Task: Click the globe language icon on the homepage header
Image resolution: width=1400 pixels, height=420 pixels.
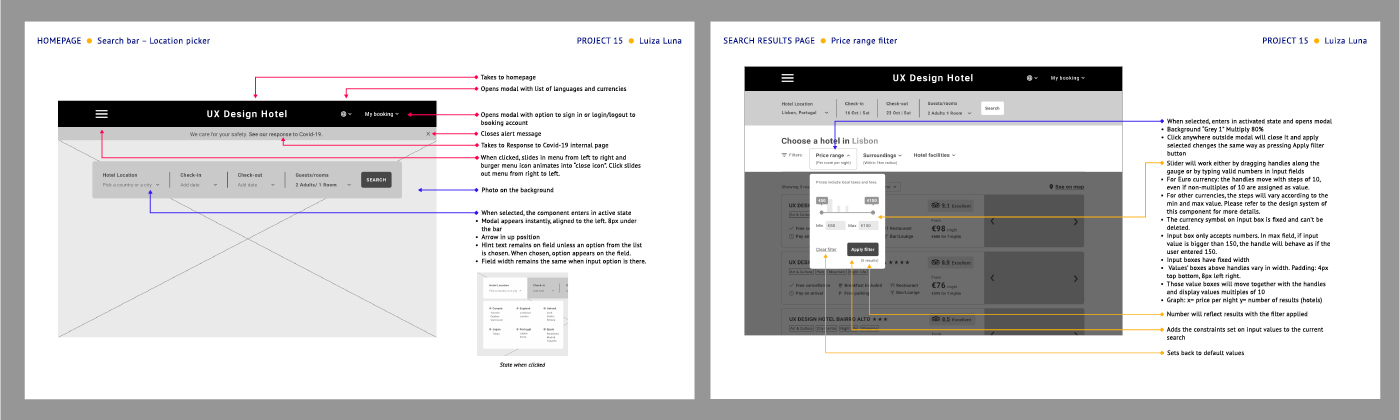Action: click(344, 114)
